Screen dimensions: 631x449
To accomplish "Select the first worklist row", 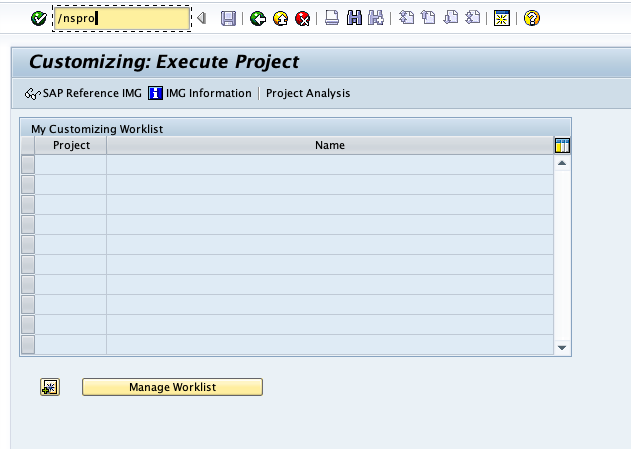I will (28, 165).
